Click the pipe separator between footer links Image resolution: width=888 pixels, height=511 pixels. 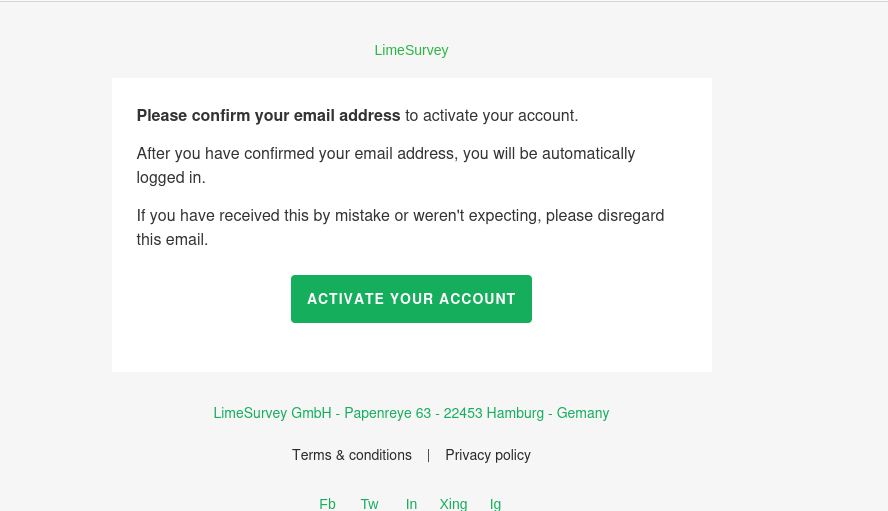tap(428, 455)
